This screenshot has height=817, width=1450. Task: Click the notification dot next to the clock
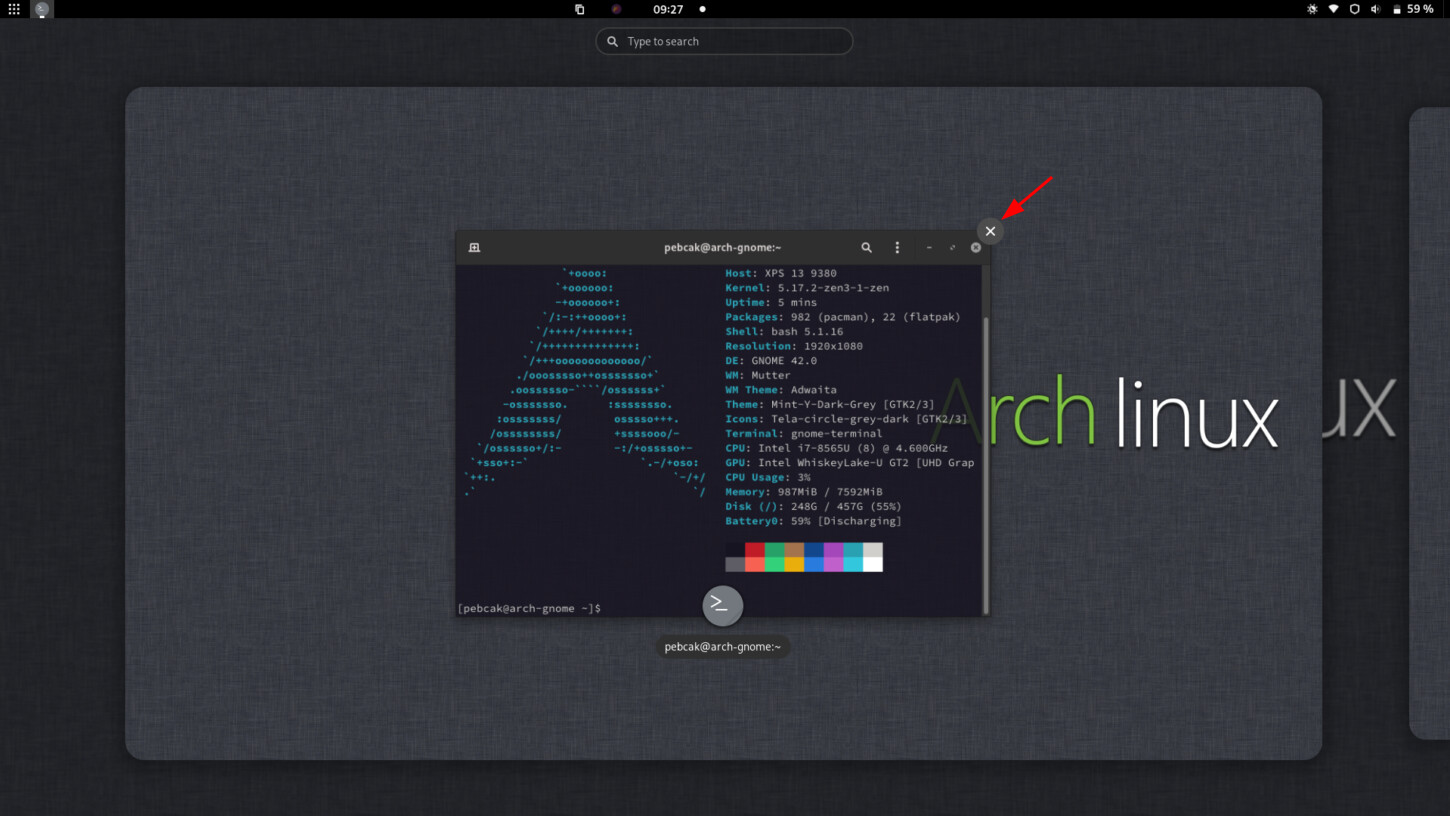coord(702,9)
